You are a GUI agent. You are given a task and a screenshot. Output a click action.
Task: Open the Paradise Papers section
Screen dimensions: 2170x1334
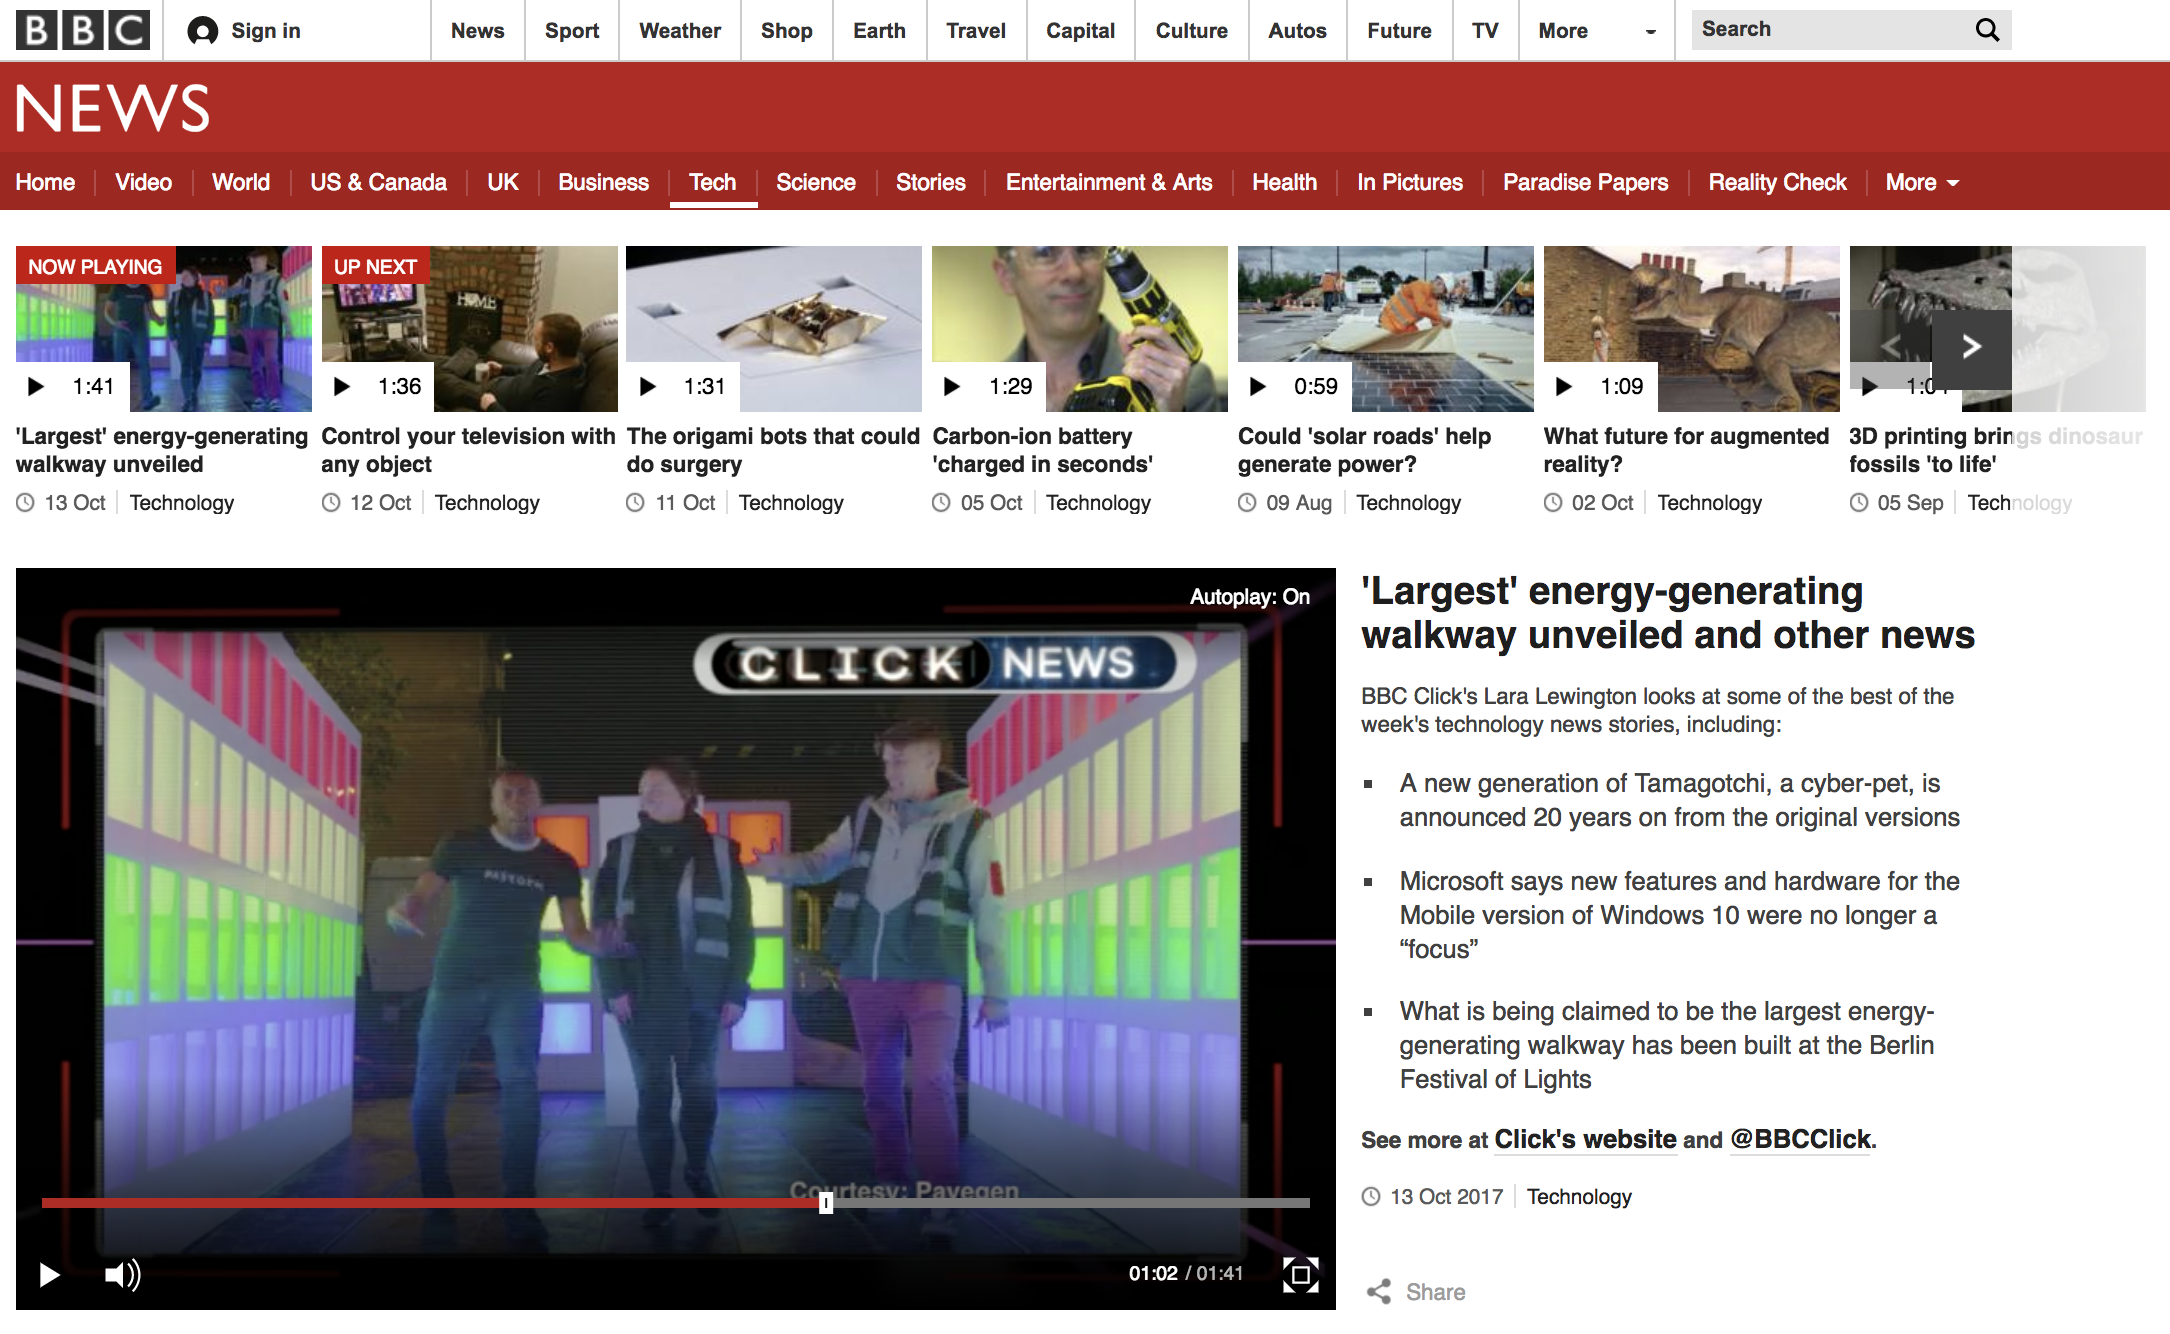[x=1585, y=182]
